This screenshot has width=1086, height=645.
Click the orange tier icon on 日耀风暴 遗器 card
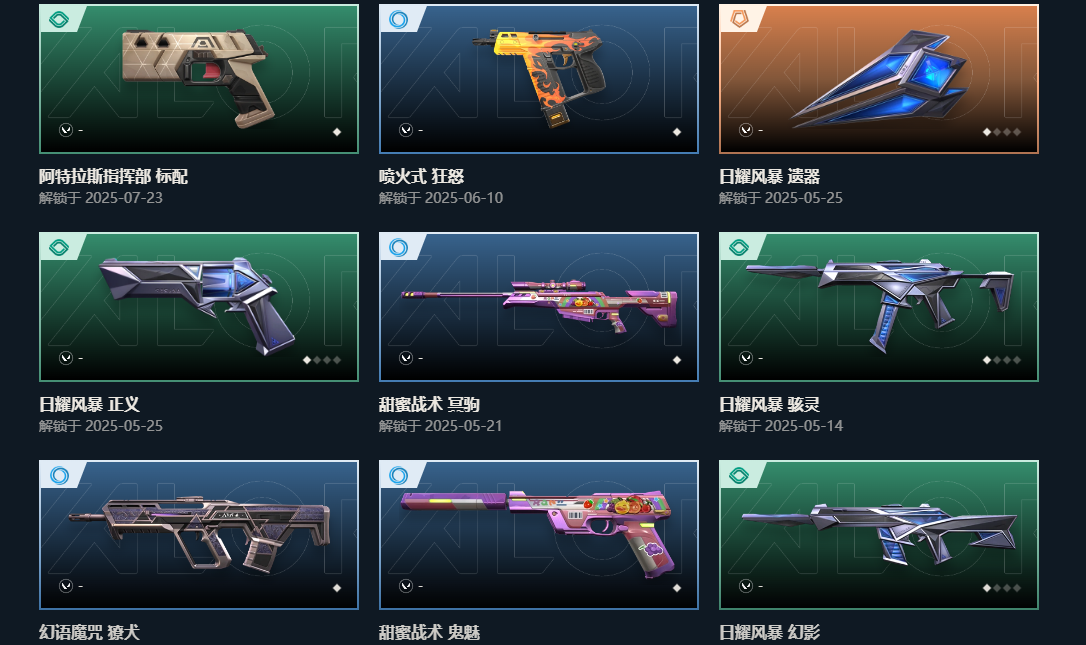[x=739, y=19]
